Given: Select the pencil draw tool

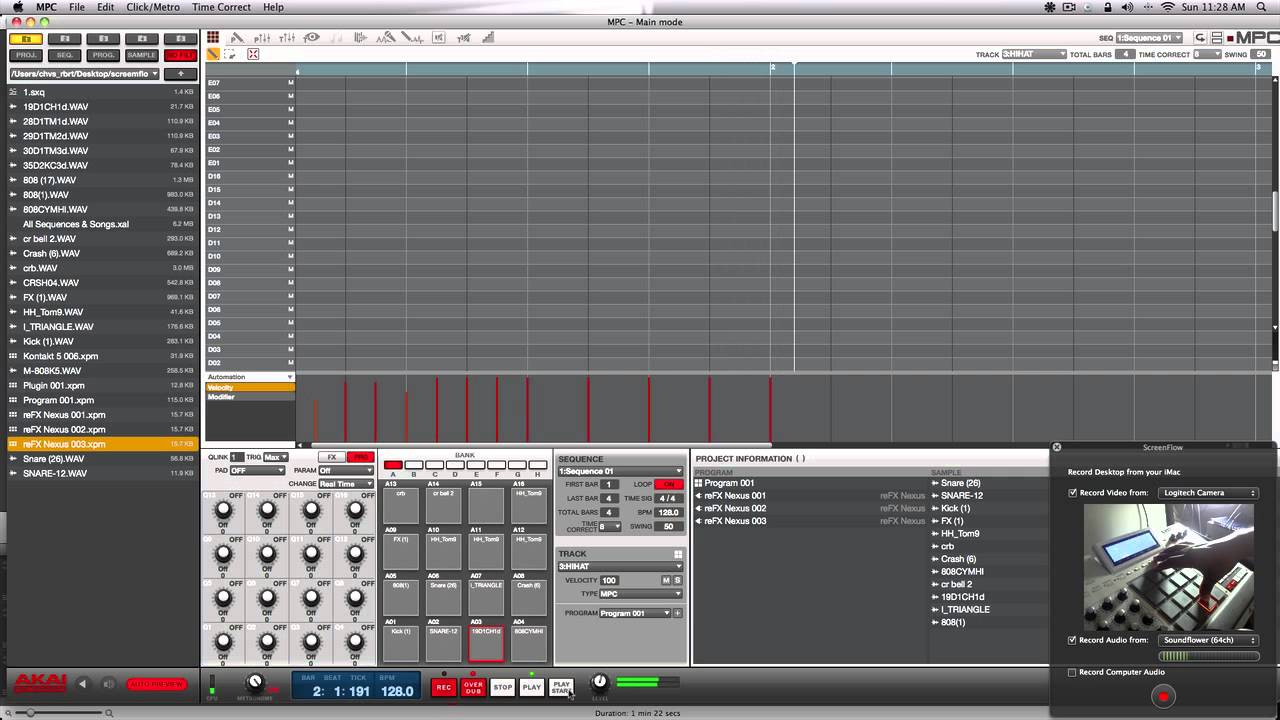Looking at the screenshot, I should pyautogui.click(x=213, y=54).
